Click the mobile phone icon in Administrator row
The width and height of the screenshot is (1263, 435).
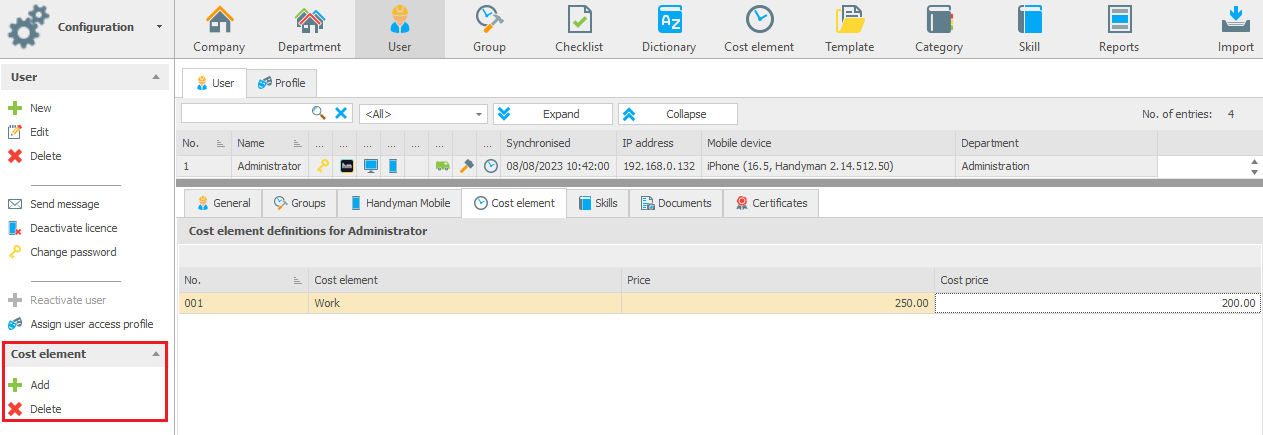[x=393, y=166]
